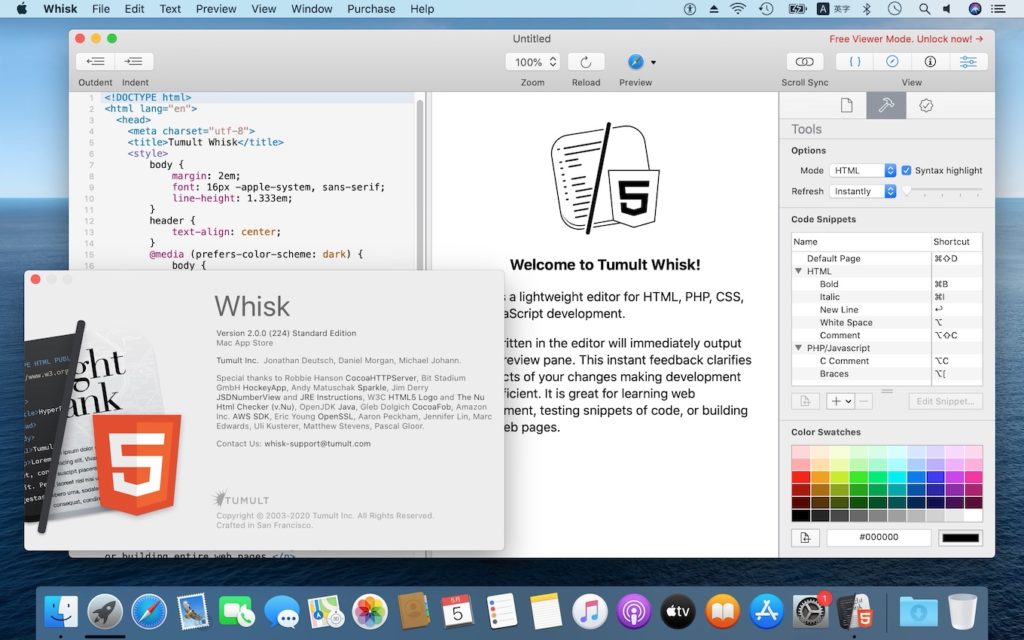Screen dimensions: 1024x640
Task: Switch to the document page tab icon
Action: [x=846, y=105]
